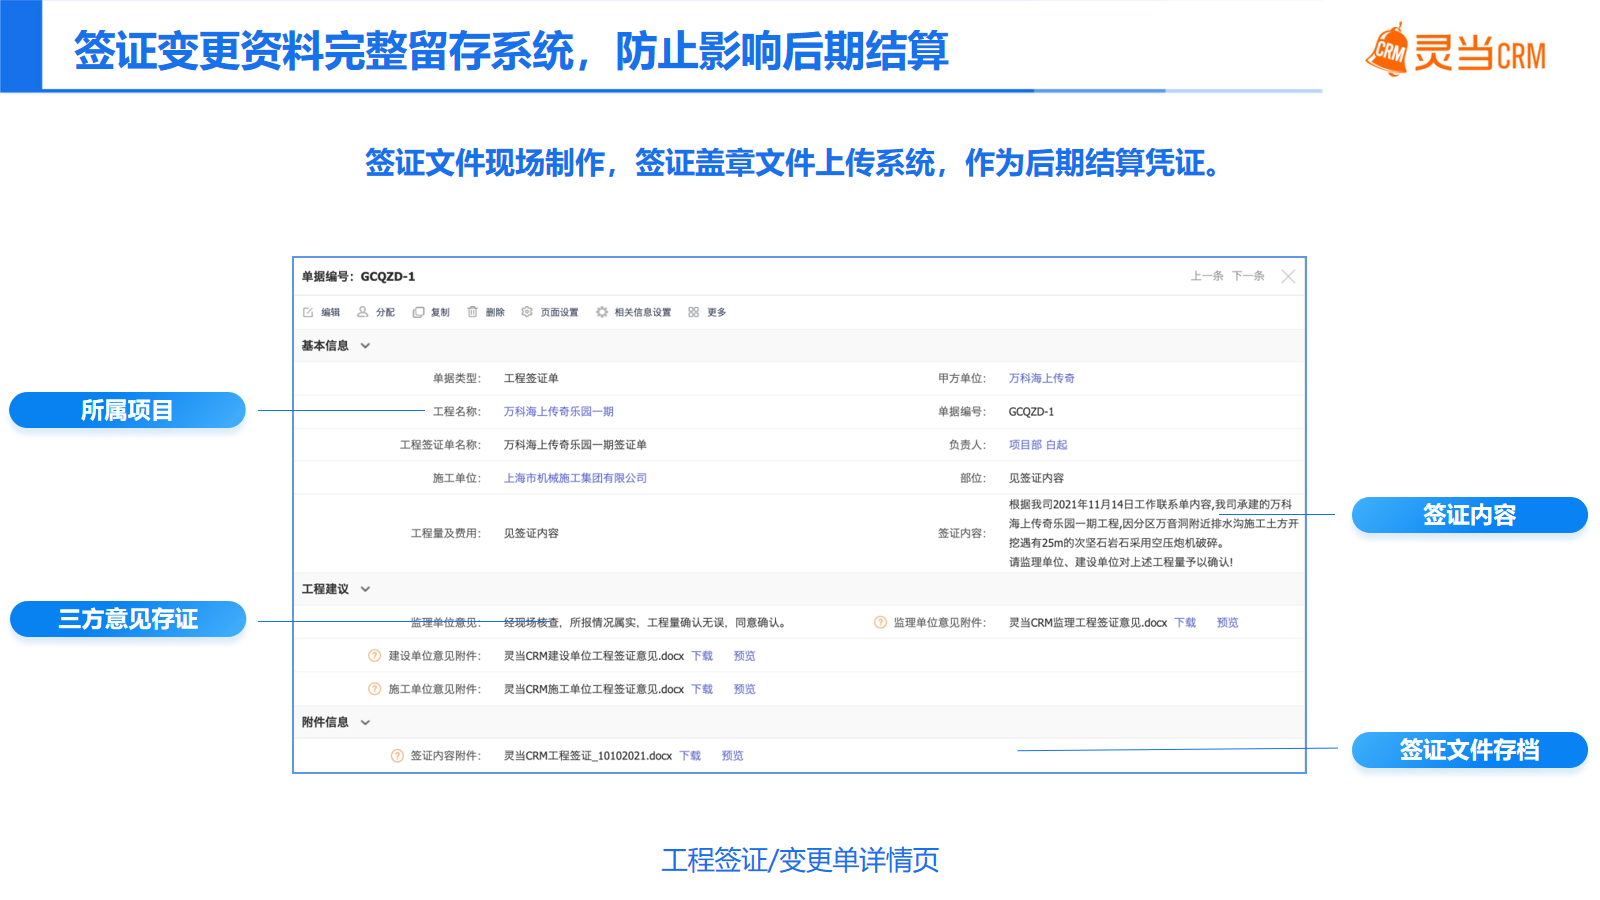This screenshot has width=1600, height=900.
Task: Click the 删除 (delete) trash icon
Action: [473, 312]
